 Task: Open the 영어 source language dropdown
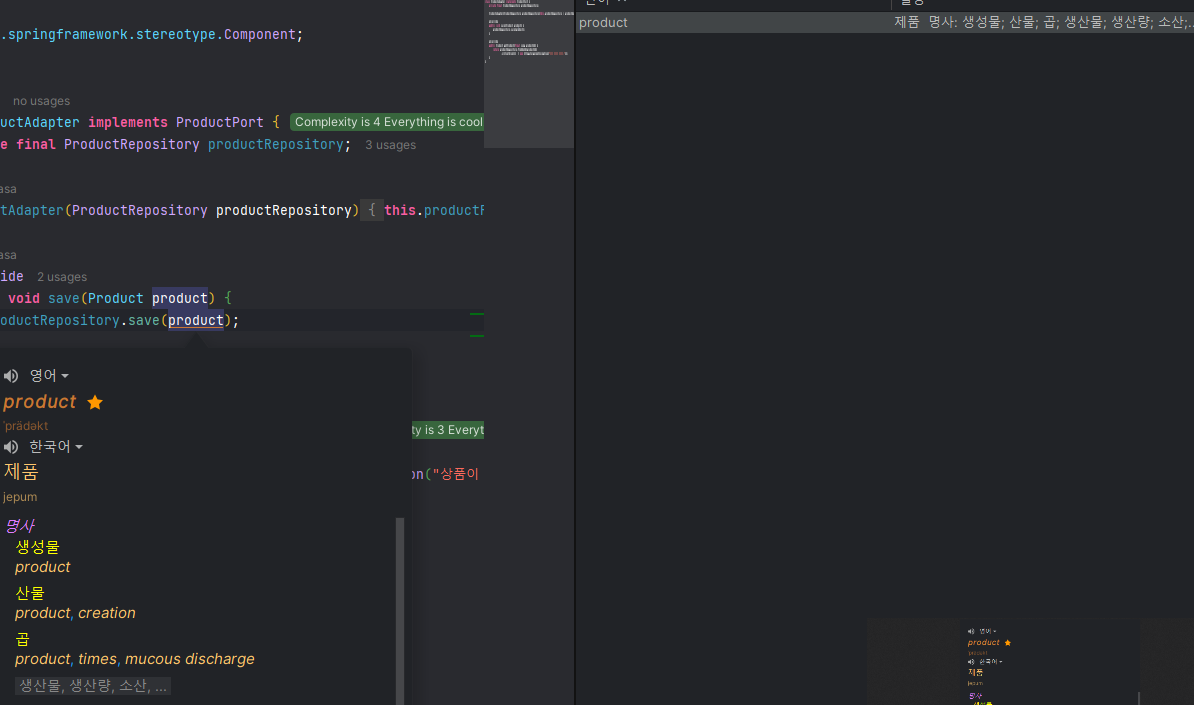[49, 375]
